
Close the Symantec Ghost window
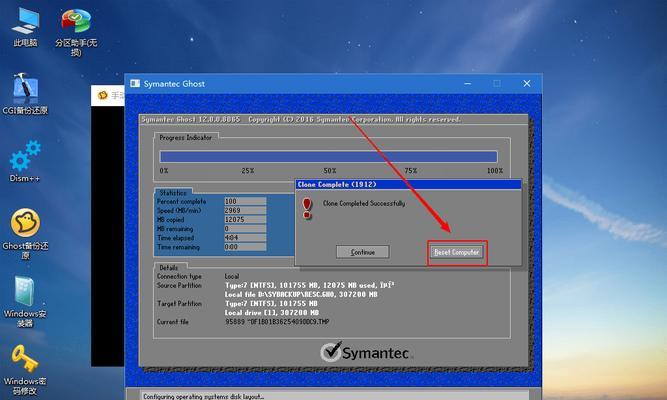click(x=527, y=83)
